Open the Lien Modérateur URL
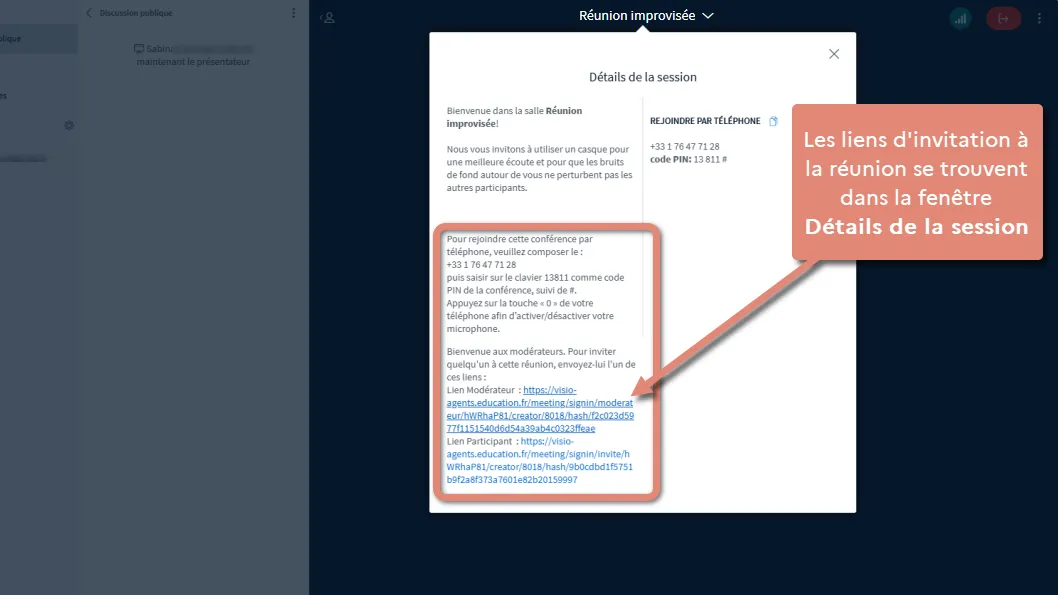1058x595 pixels. click(540, 409)
